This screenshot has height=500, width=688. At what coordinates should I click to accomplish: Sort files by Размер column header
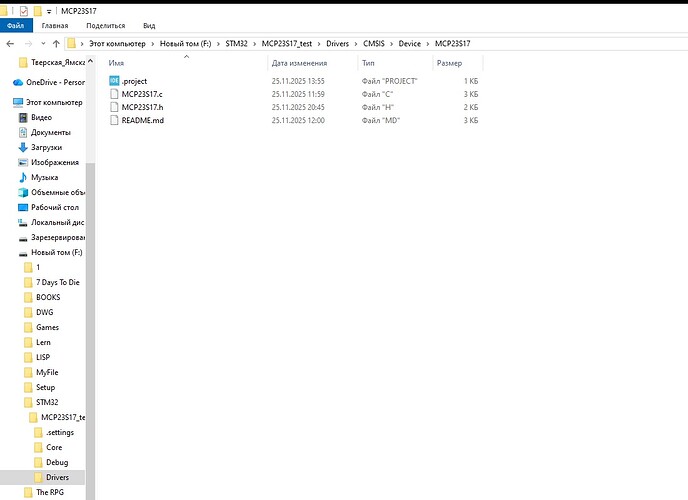[449, 63]
